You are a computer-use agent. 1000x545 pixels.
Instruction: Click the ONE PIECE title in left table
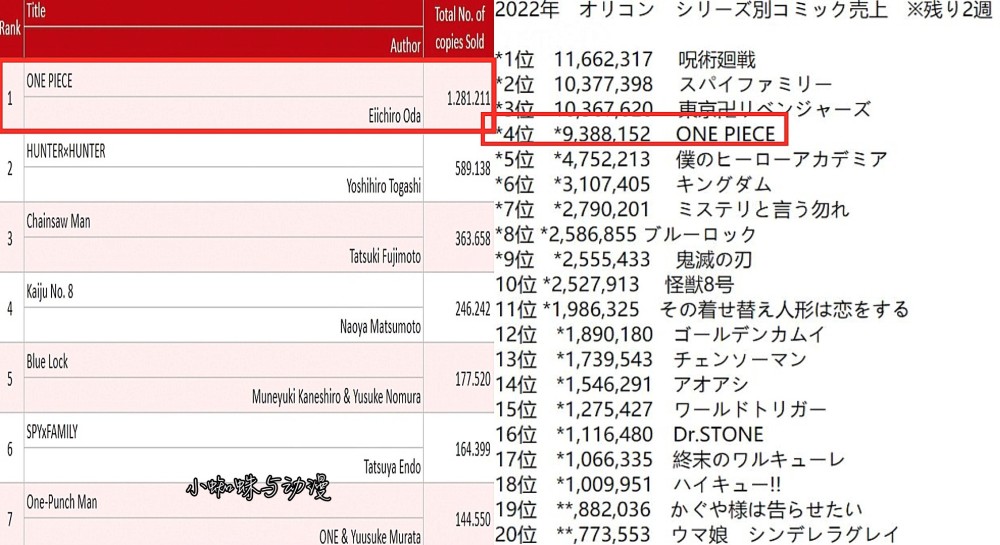click(x=50, y=82)
